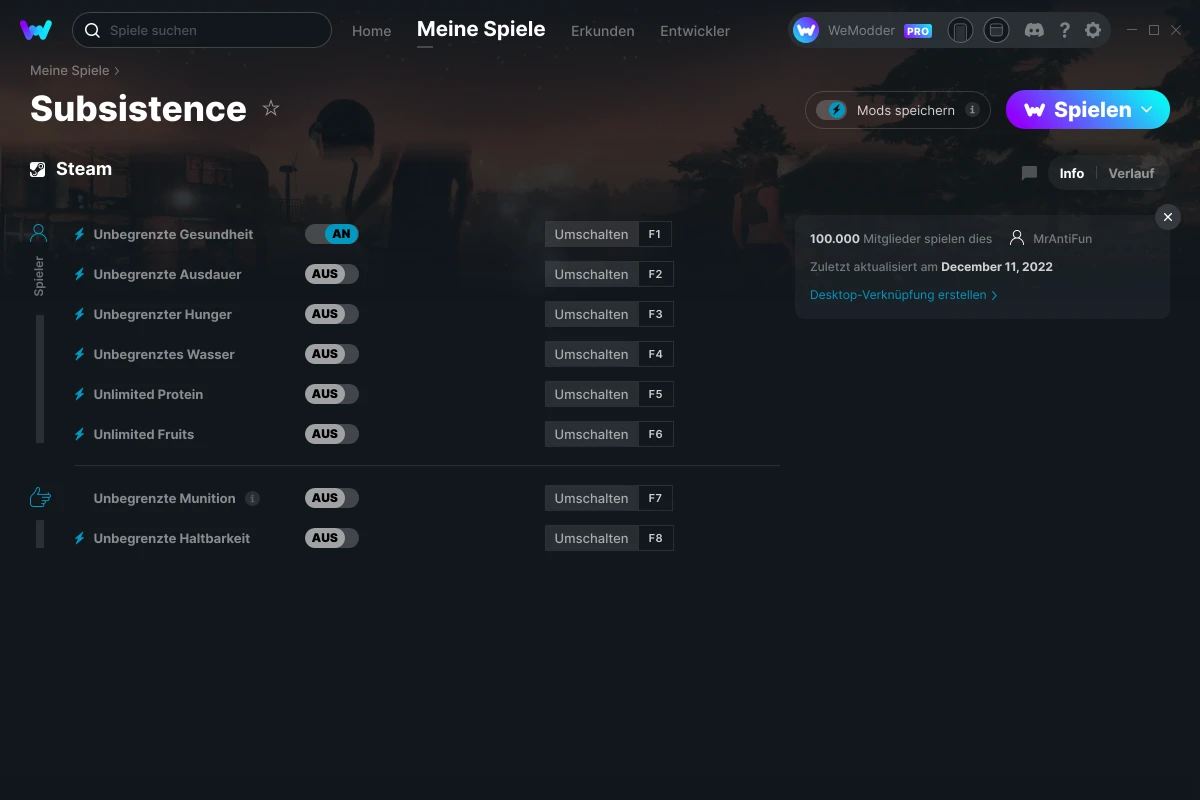Click the Spiele suchen search field

[210, 30]
